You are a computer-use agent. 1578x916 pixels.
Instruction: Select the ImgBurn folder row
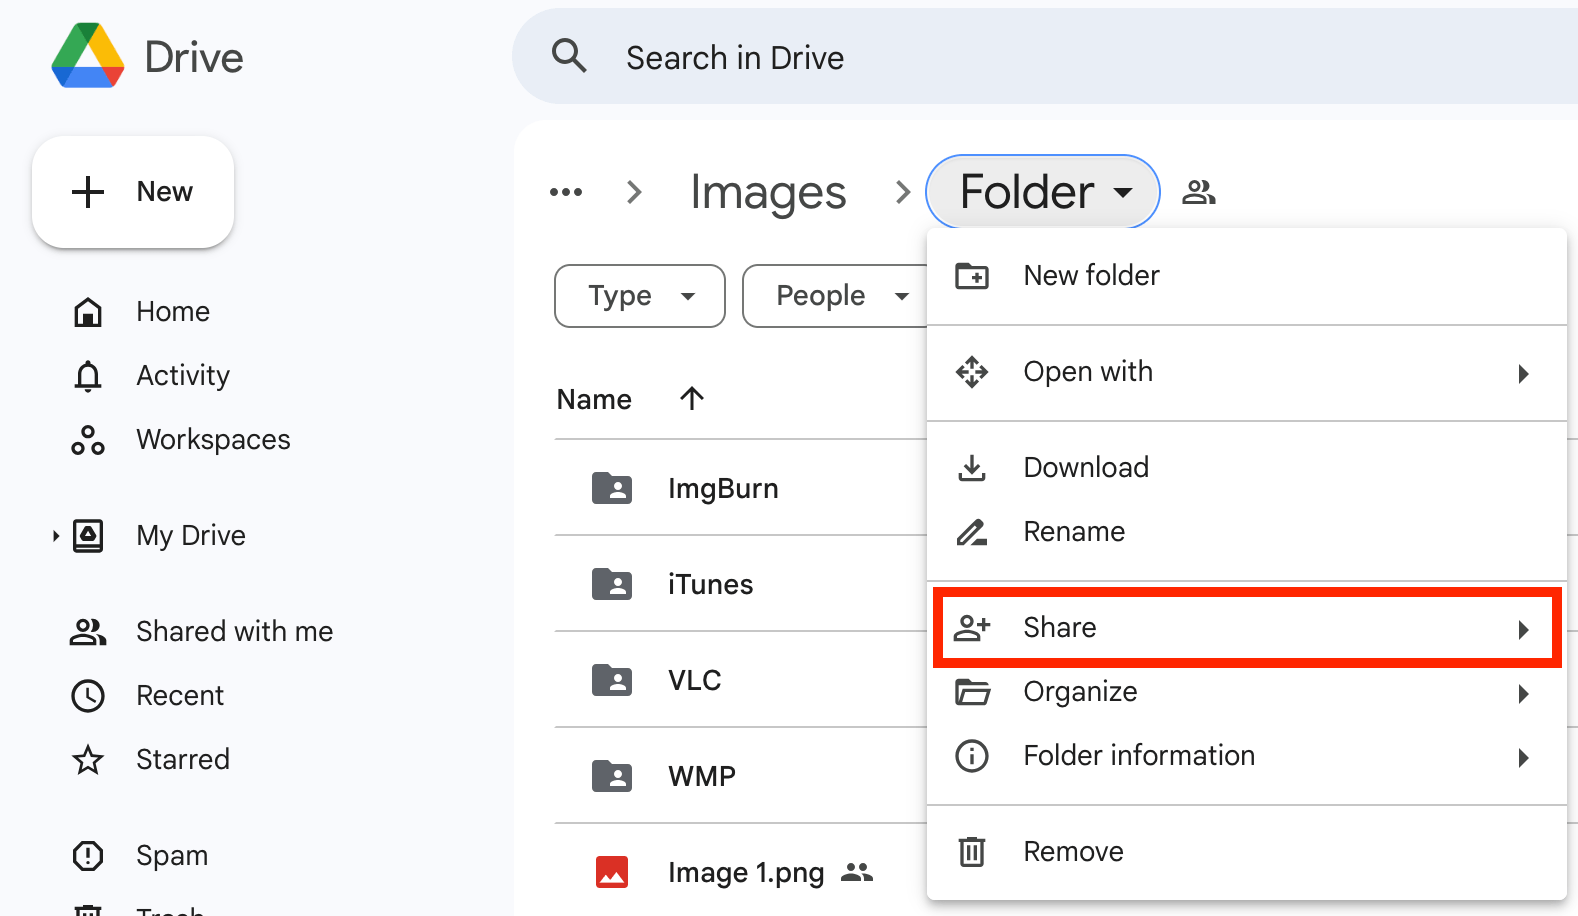(x=741, y=488)
